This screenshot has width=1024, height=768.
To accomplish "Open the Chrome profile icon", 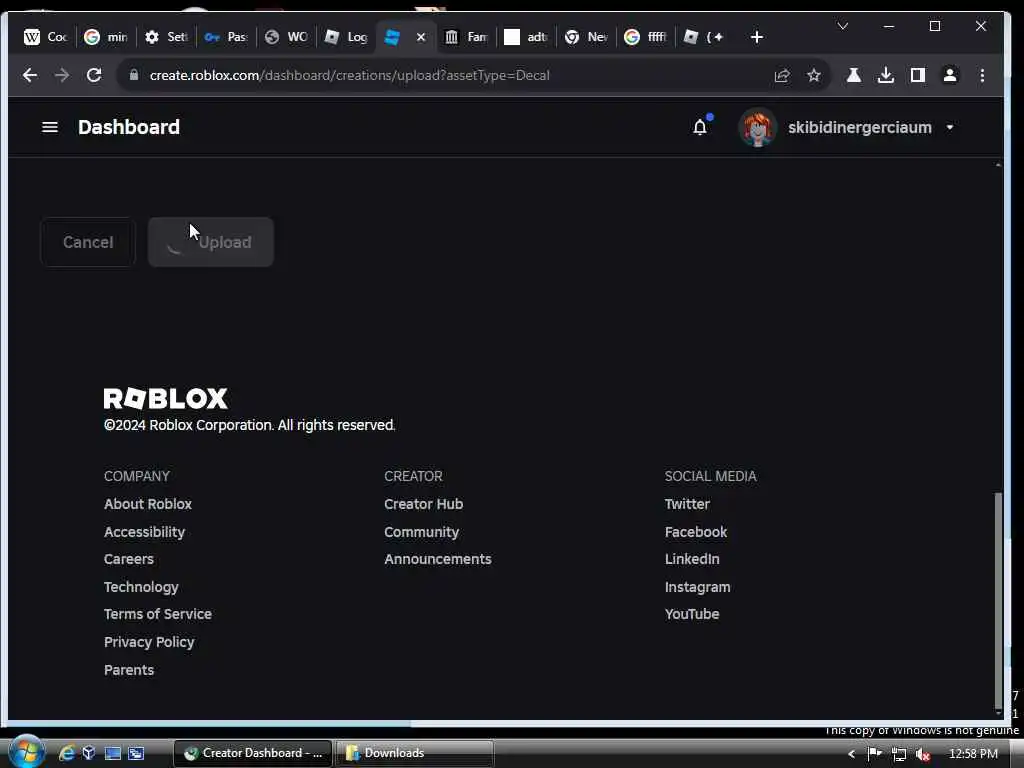I will 950,75.
